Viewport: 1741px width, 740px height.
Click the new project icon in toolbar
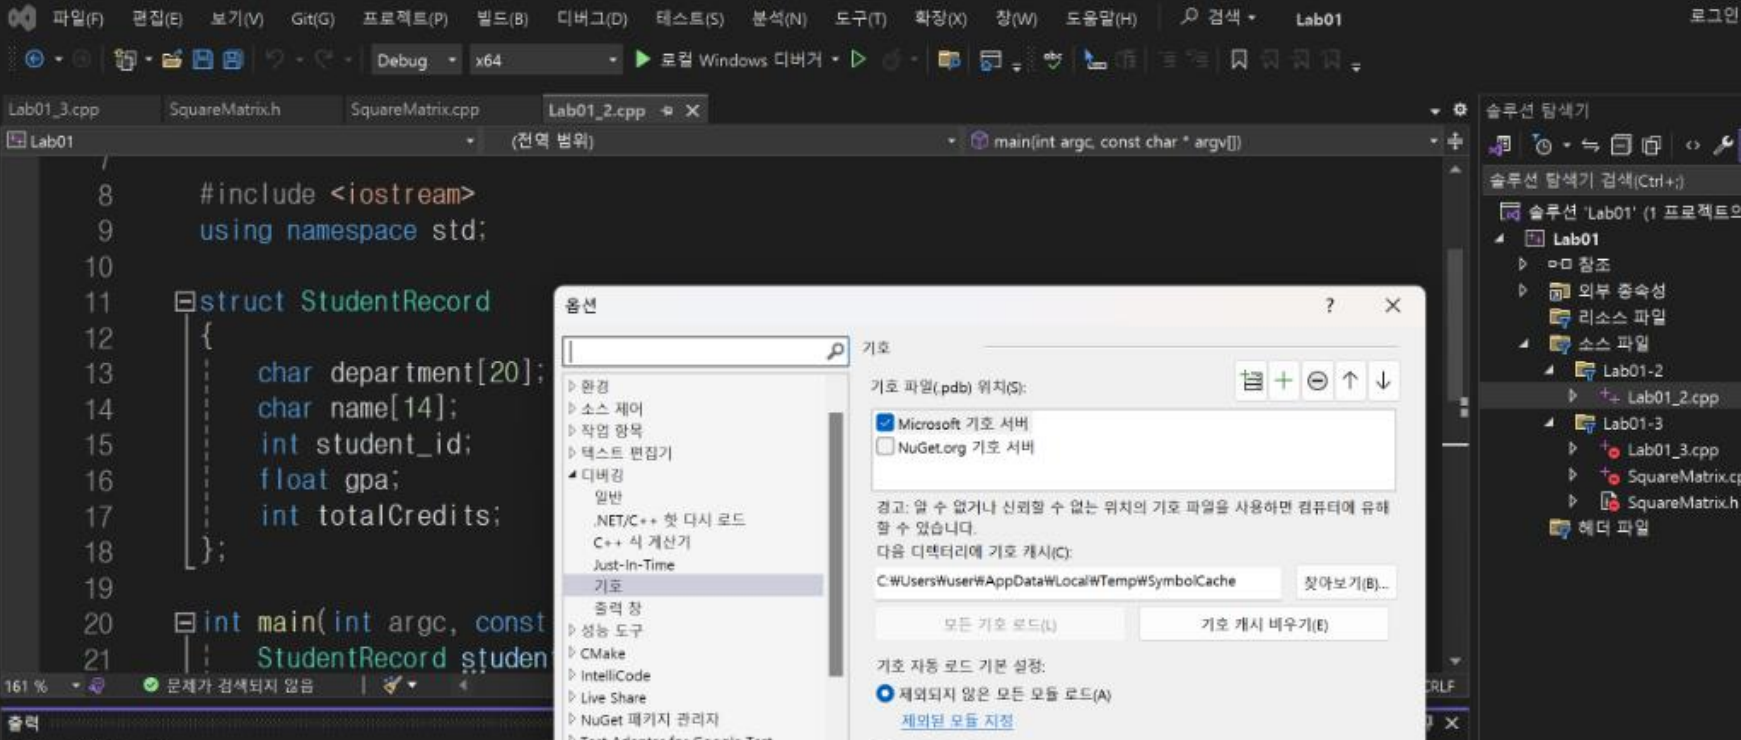[x=124, y=60]
